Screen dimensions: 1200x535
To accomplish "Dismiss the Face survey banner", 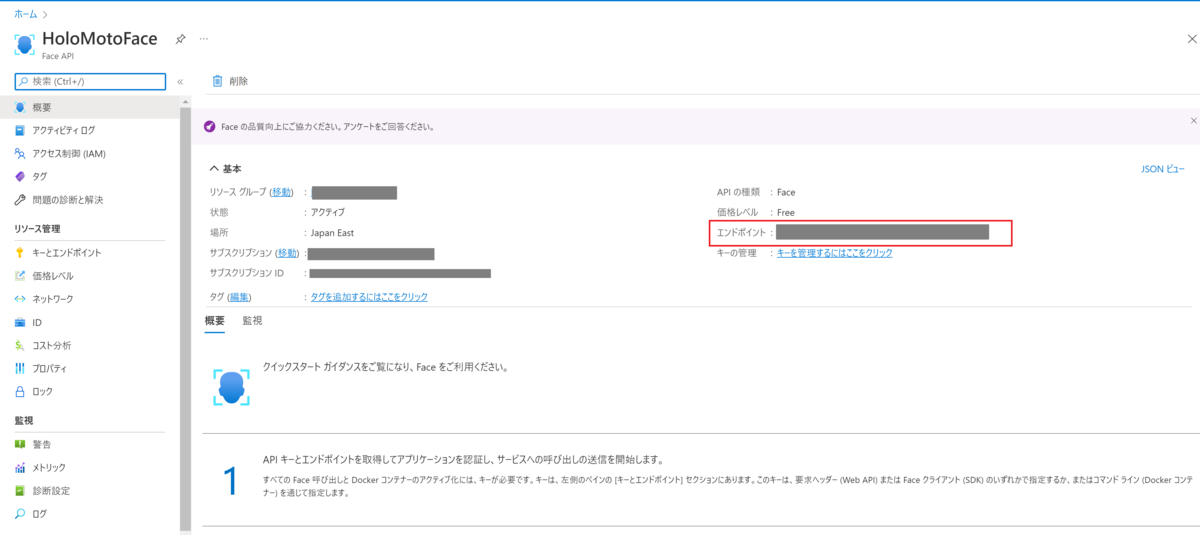I will (x=1193, y=120).
